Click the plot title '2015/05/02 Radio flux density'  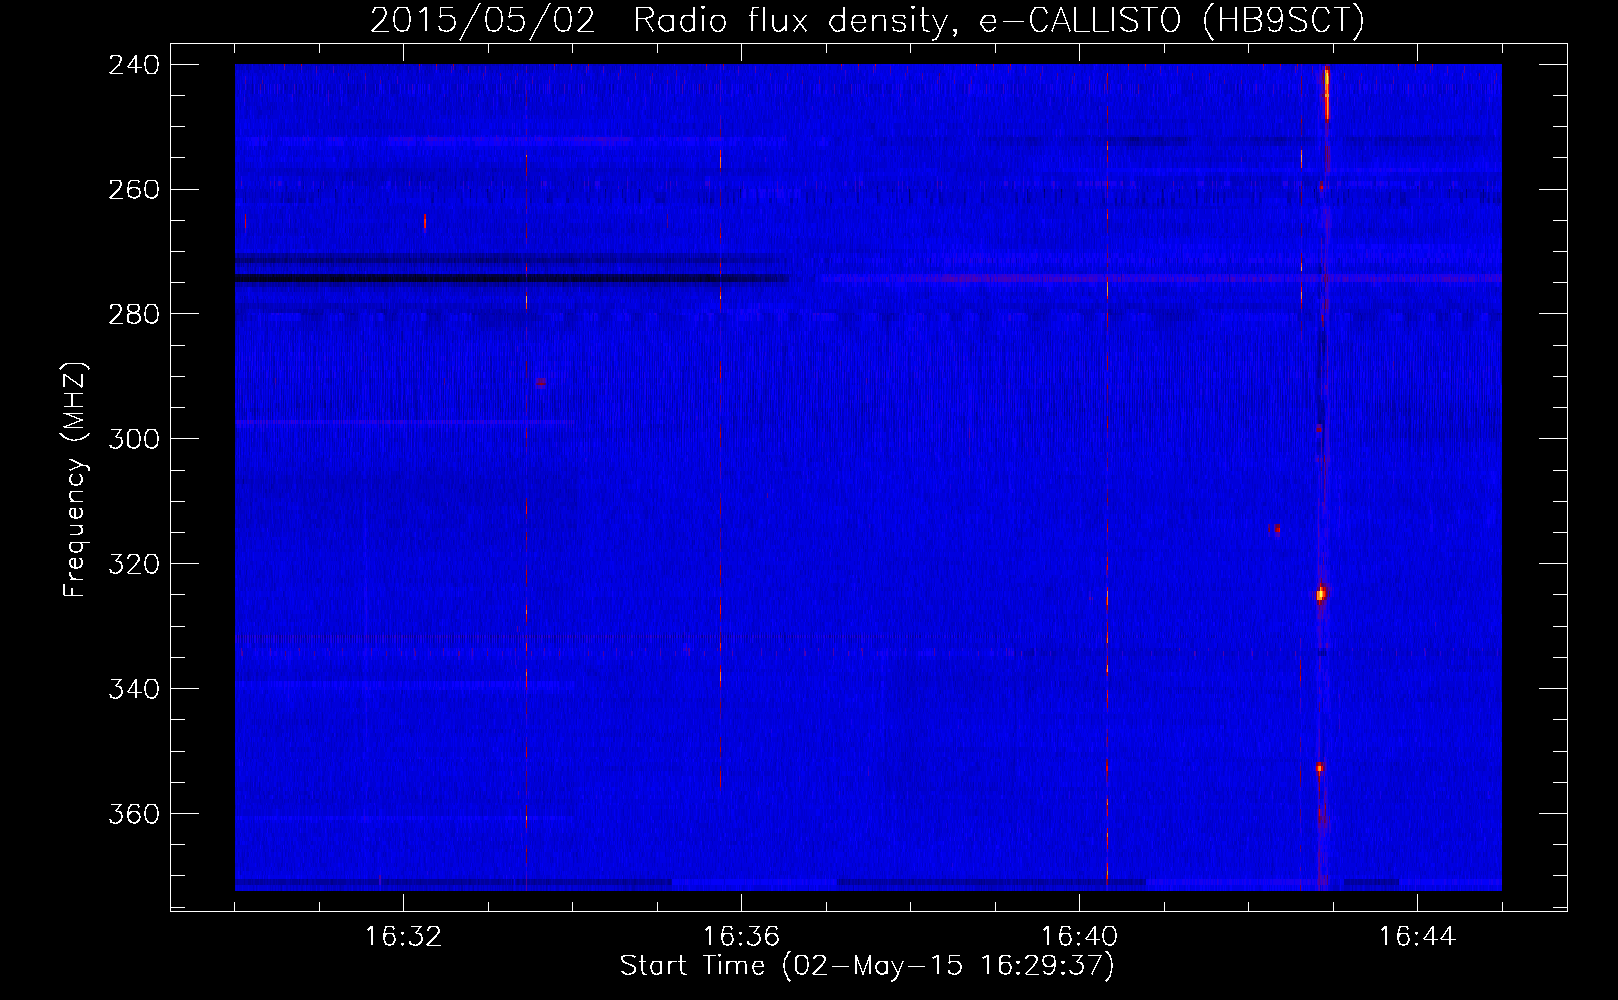point(659,20)
